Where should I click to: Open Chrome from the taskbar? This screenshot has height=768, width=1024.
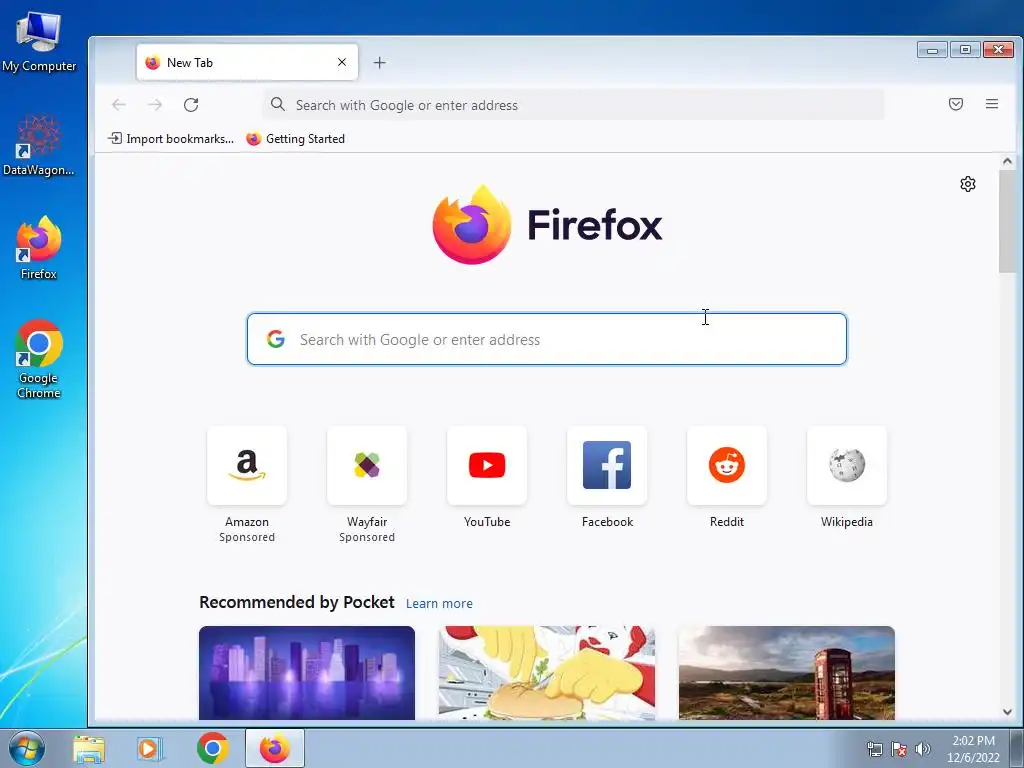(x=212, y=748)
